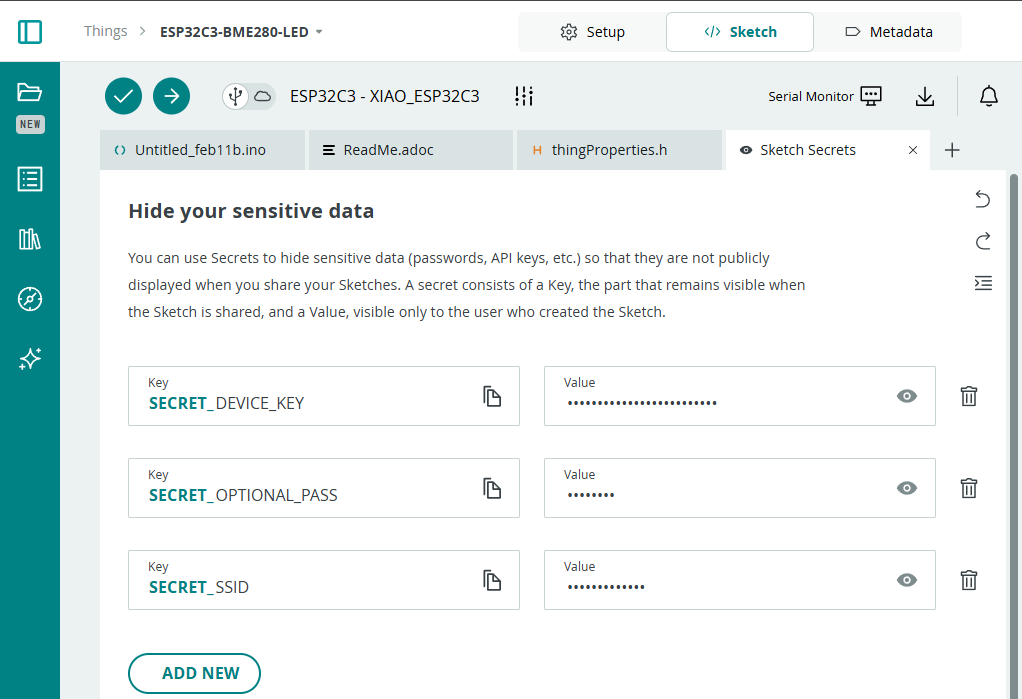Toggle the left sidebar panel
Viewport: 1022px width, 699px height.
click(30, 32)
